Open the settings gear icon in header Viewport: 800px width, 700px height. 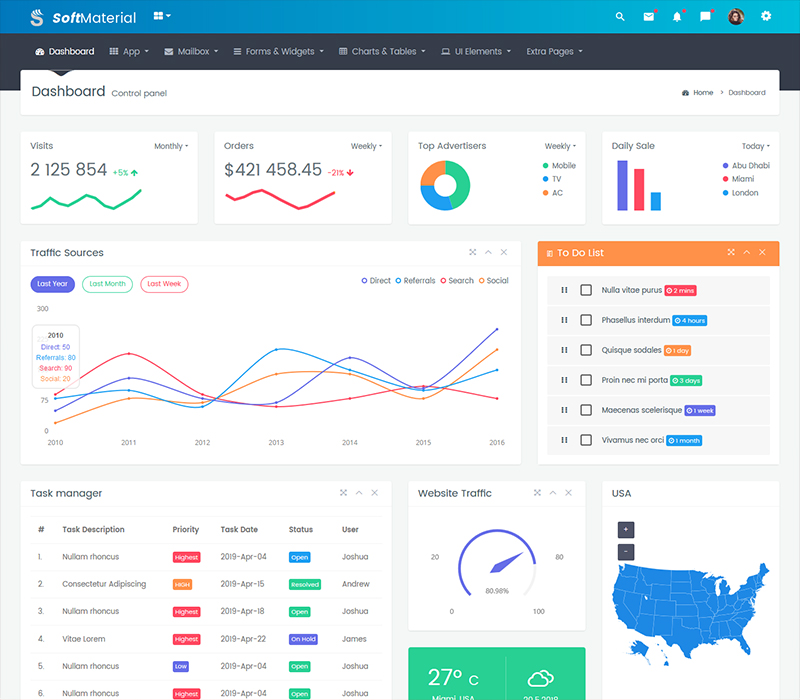pos(766,17)
